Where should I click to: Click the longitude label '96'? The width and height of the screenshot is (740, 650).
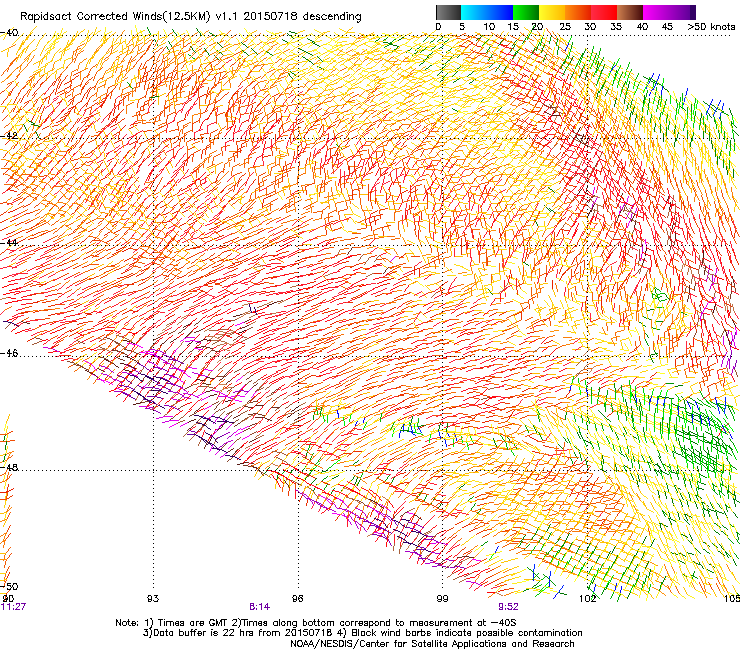click(x=297, y=599)
